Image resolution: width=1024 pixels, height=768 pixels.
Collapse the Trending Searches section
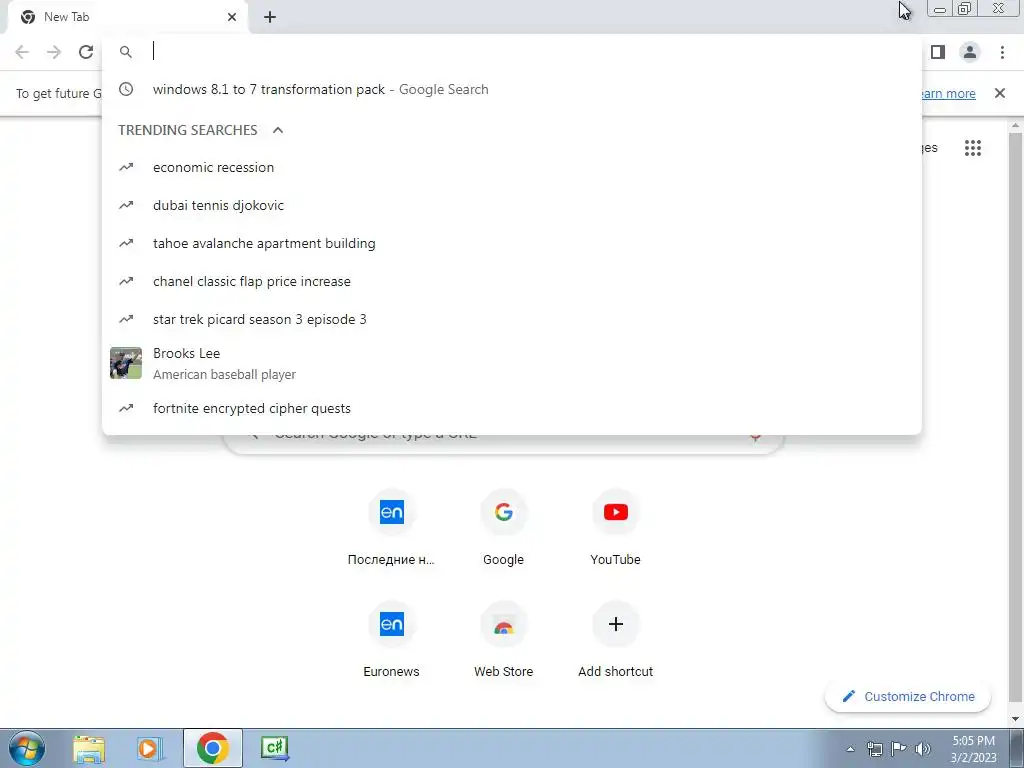(x=278, y=130)
